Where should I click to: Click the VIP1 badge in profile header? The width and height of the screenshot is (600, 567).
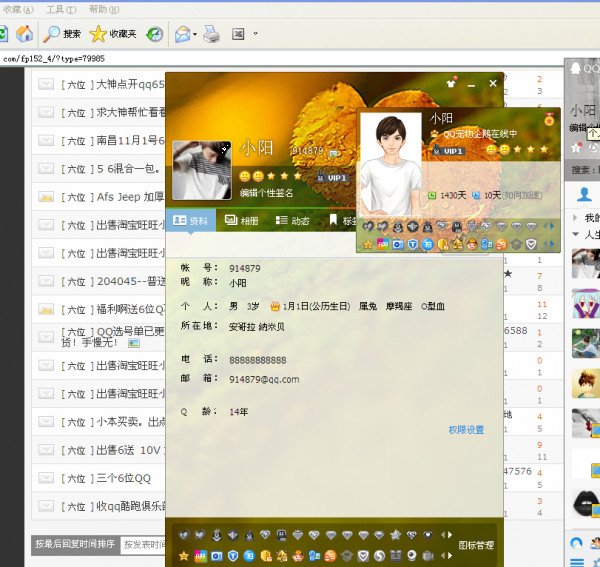tap(332, 178)
